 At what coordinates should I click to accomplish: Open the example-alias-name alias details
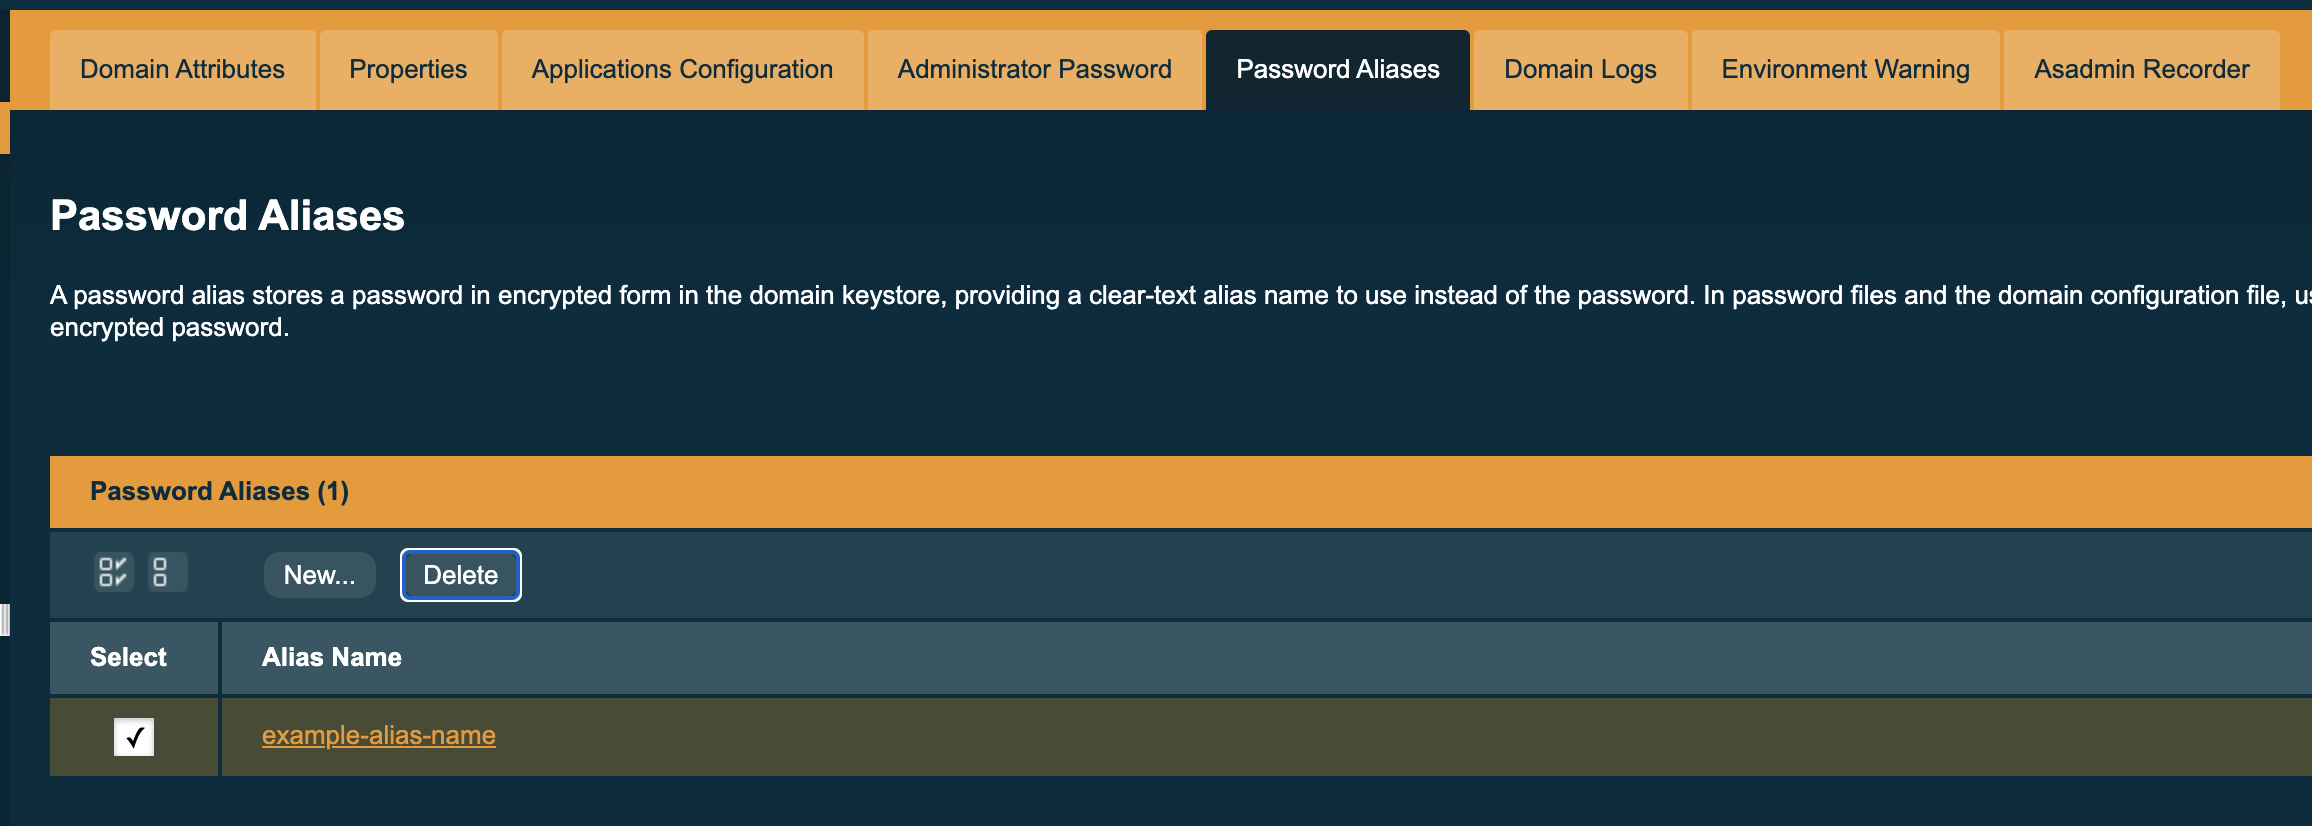tap(378, 735)
